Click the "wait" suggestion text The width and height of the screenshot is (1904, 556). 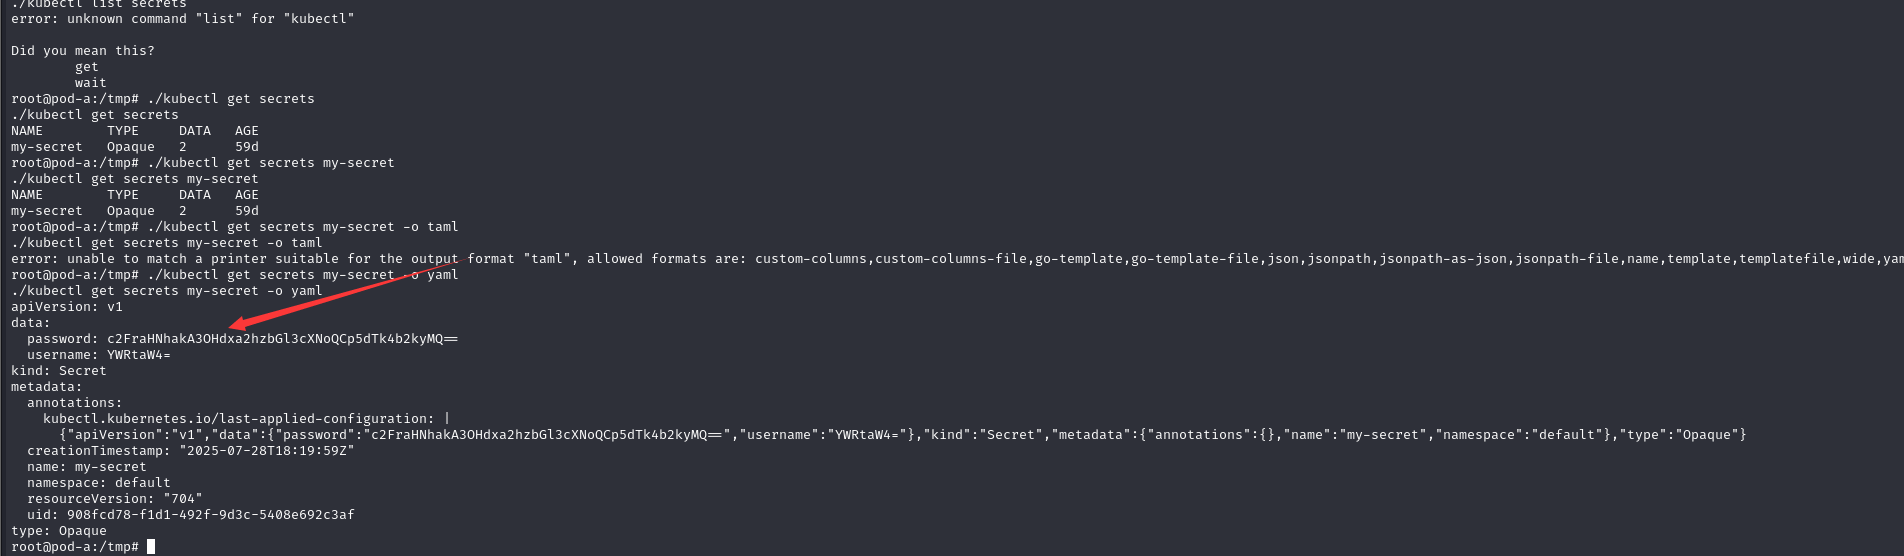coord(90,83)
